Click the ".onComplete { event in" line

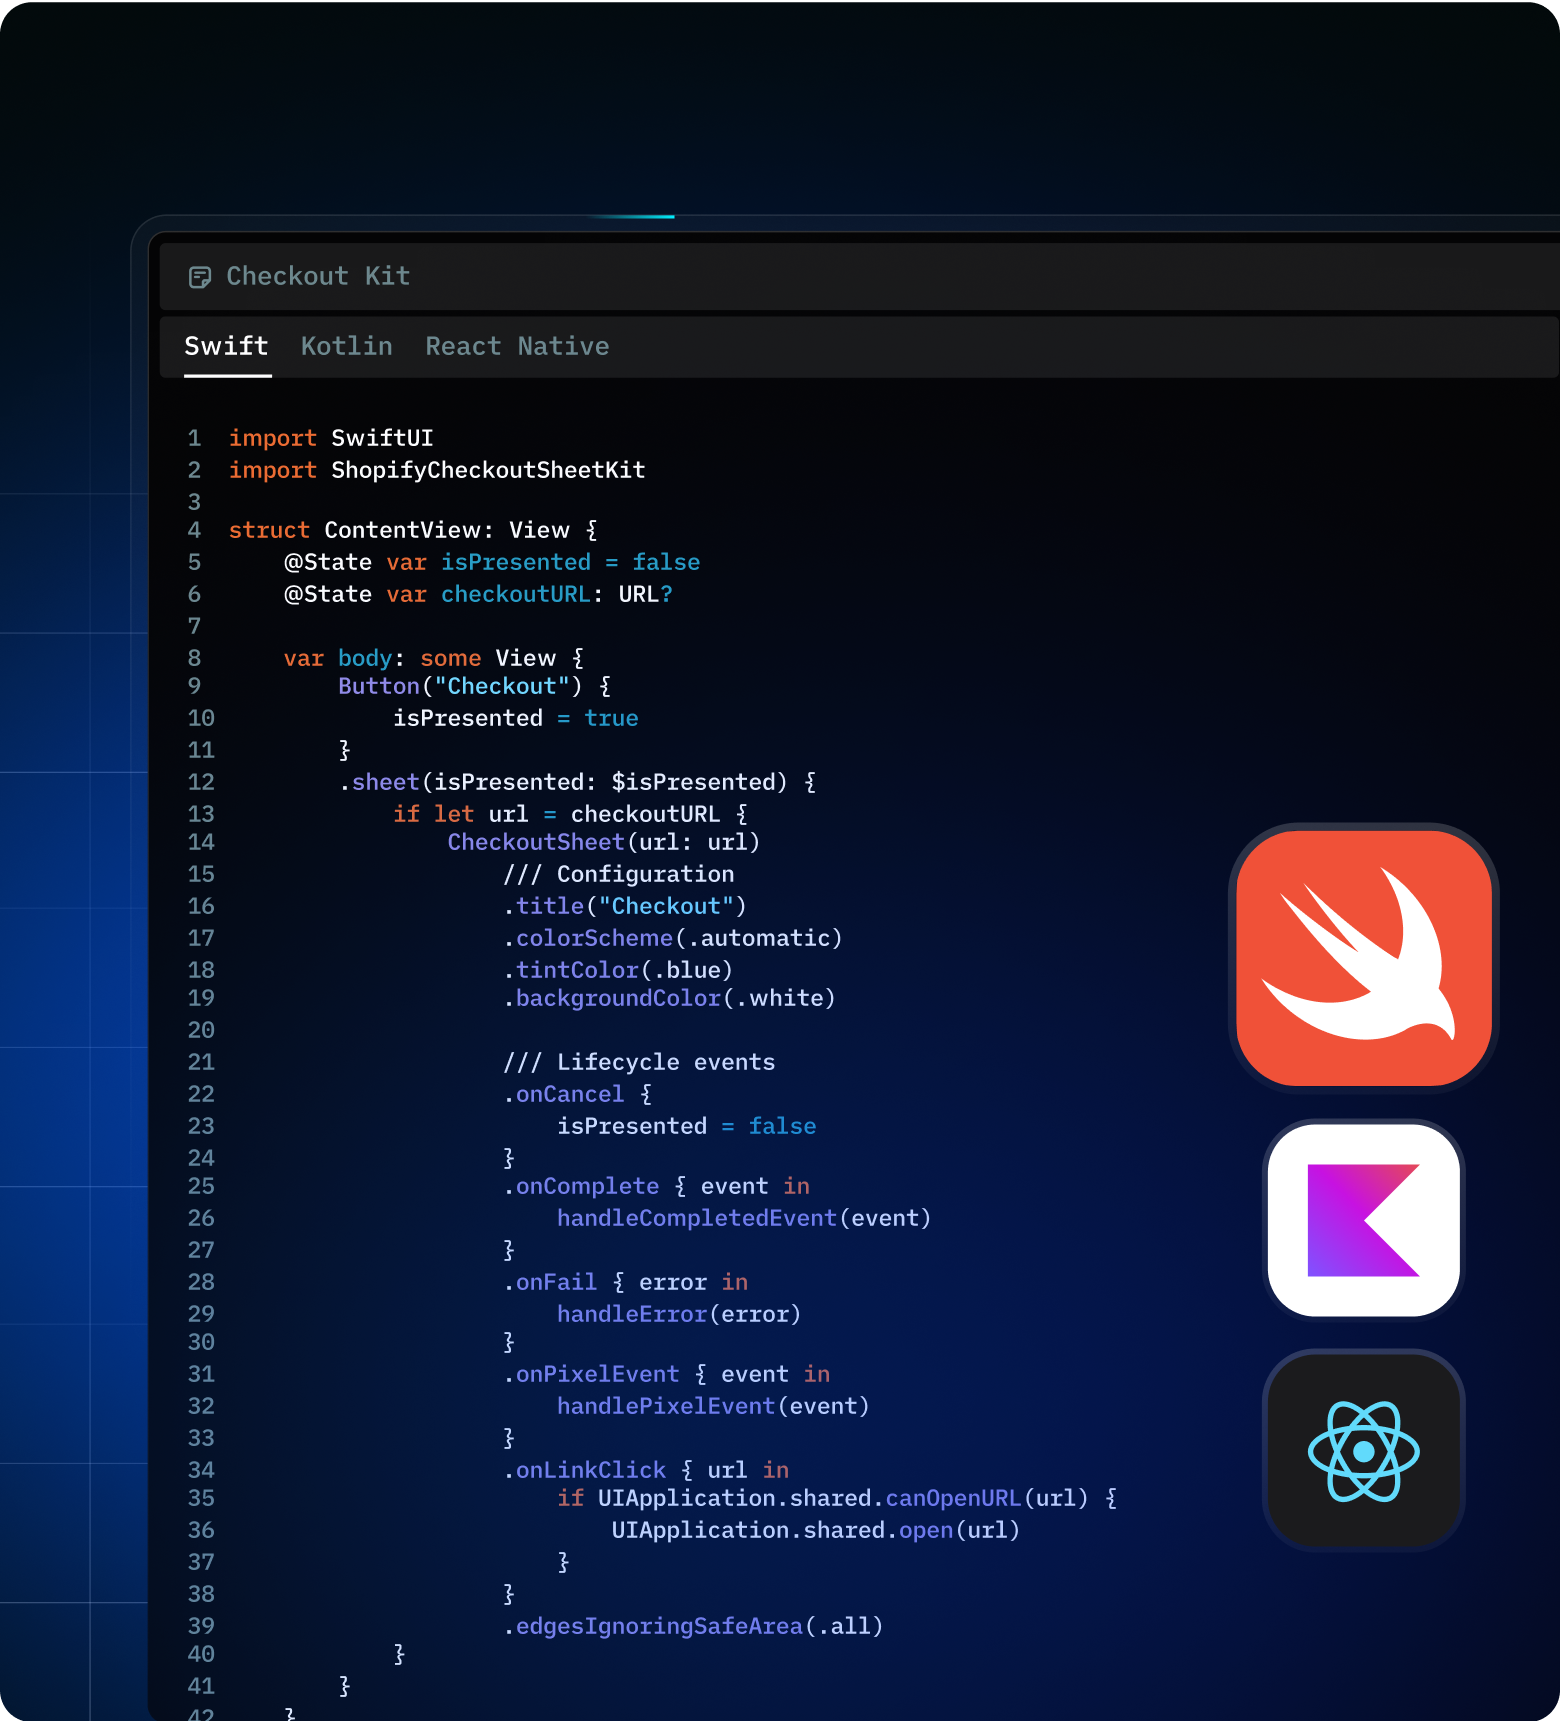[x=657, y=1186]
